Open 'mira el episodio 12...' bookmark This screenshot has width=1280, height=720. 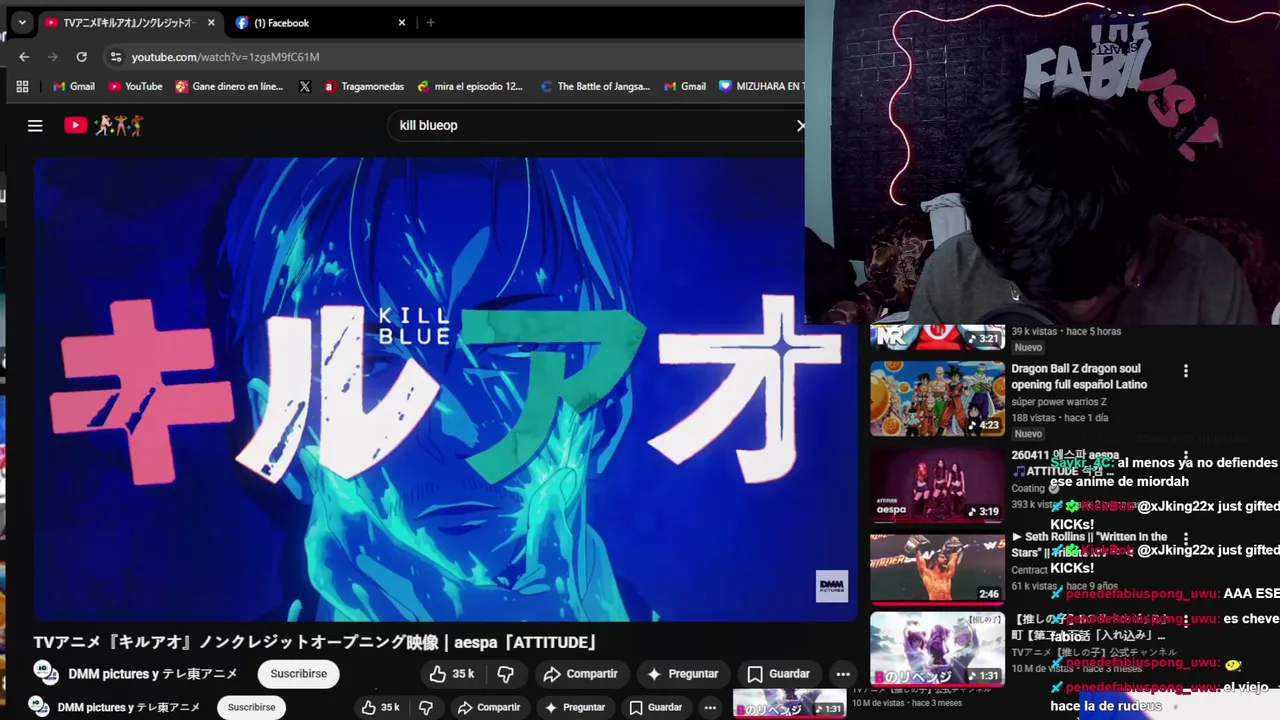[x=470, y=87]
